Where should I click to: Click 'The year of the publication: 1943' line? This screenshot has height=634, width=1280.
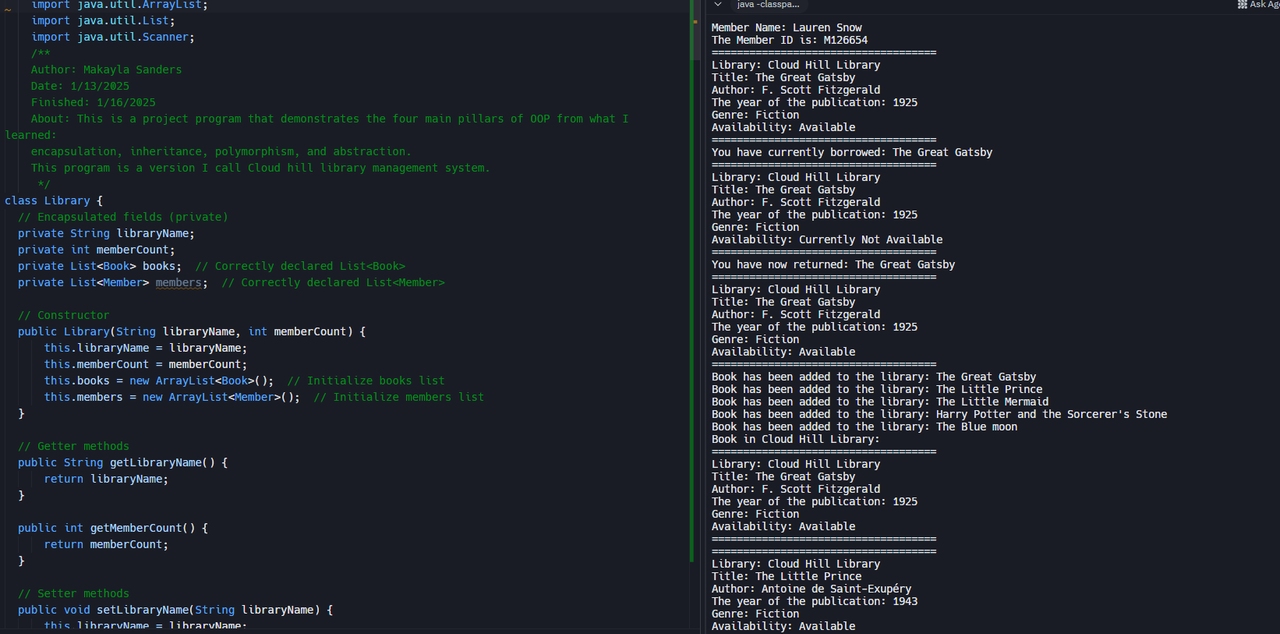(814, 601)
